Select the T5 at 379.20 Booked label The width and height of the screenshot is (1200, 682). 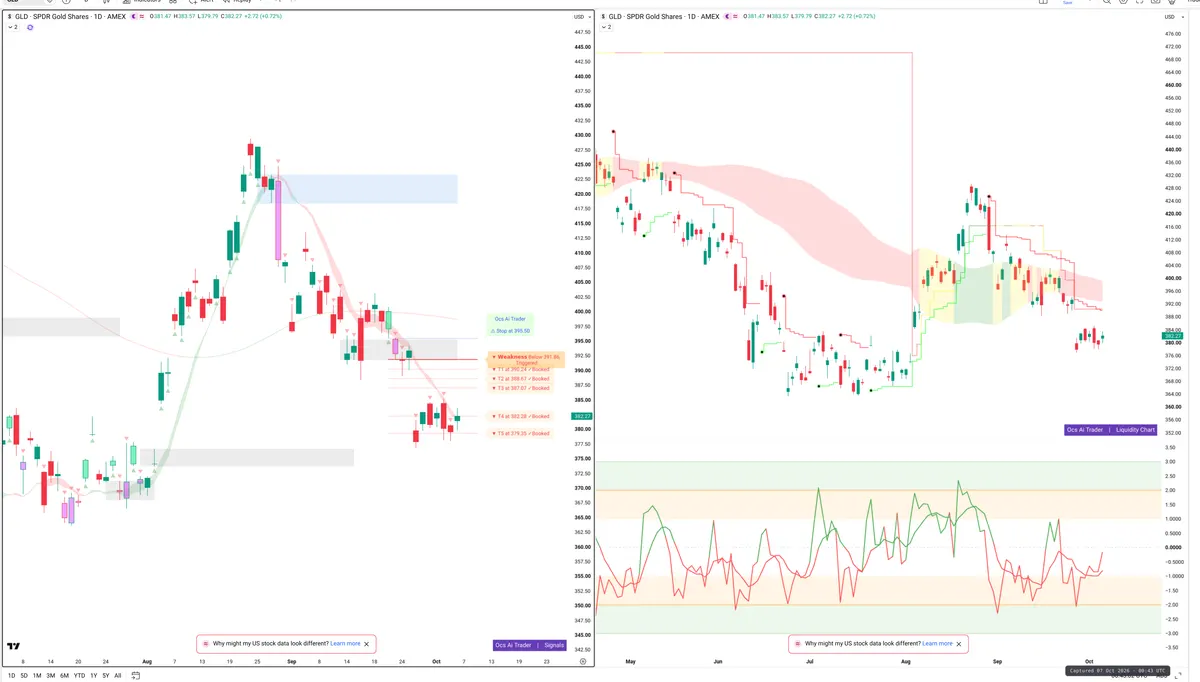[520, 433]
